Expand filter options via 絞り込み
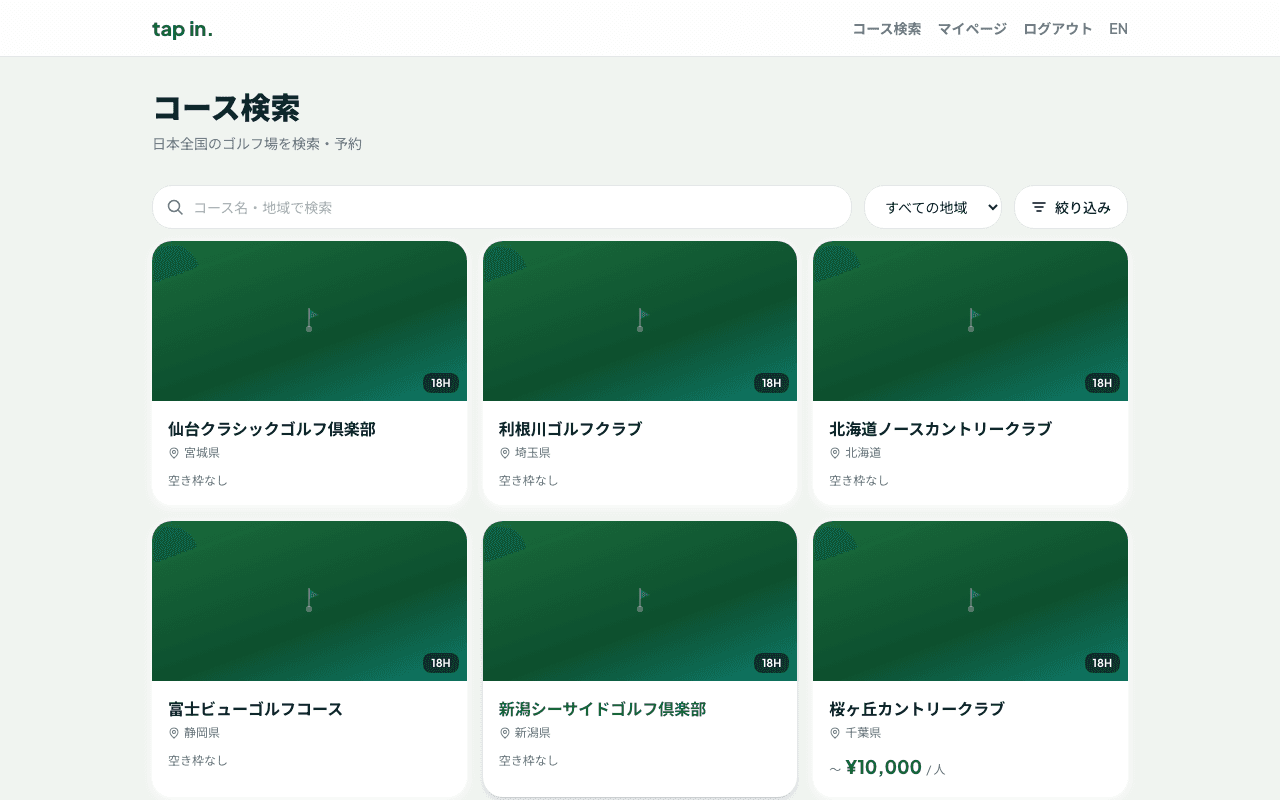This screenshot has width=1280, height=800. coord(1071,207)
